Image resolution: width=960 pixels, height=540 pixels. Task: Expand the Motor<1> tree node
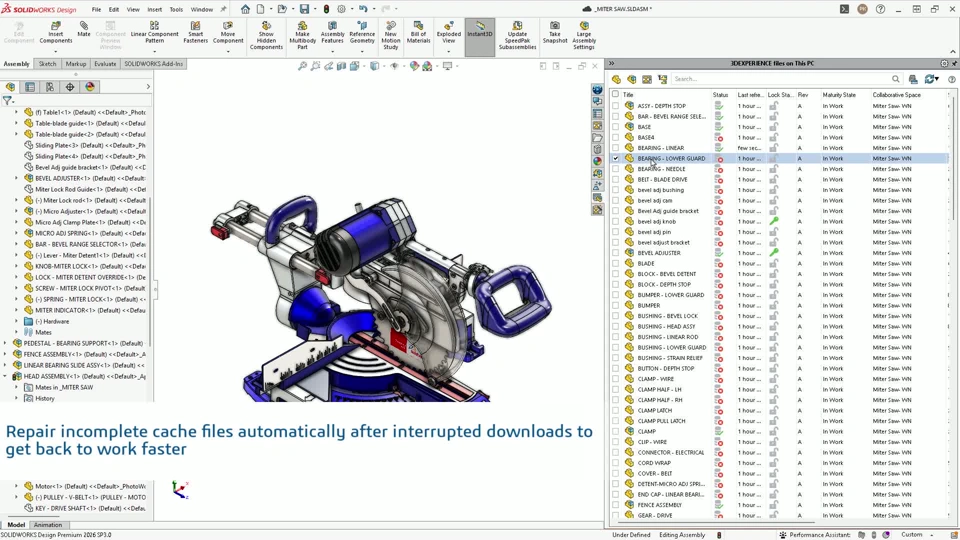coord(17,486)
